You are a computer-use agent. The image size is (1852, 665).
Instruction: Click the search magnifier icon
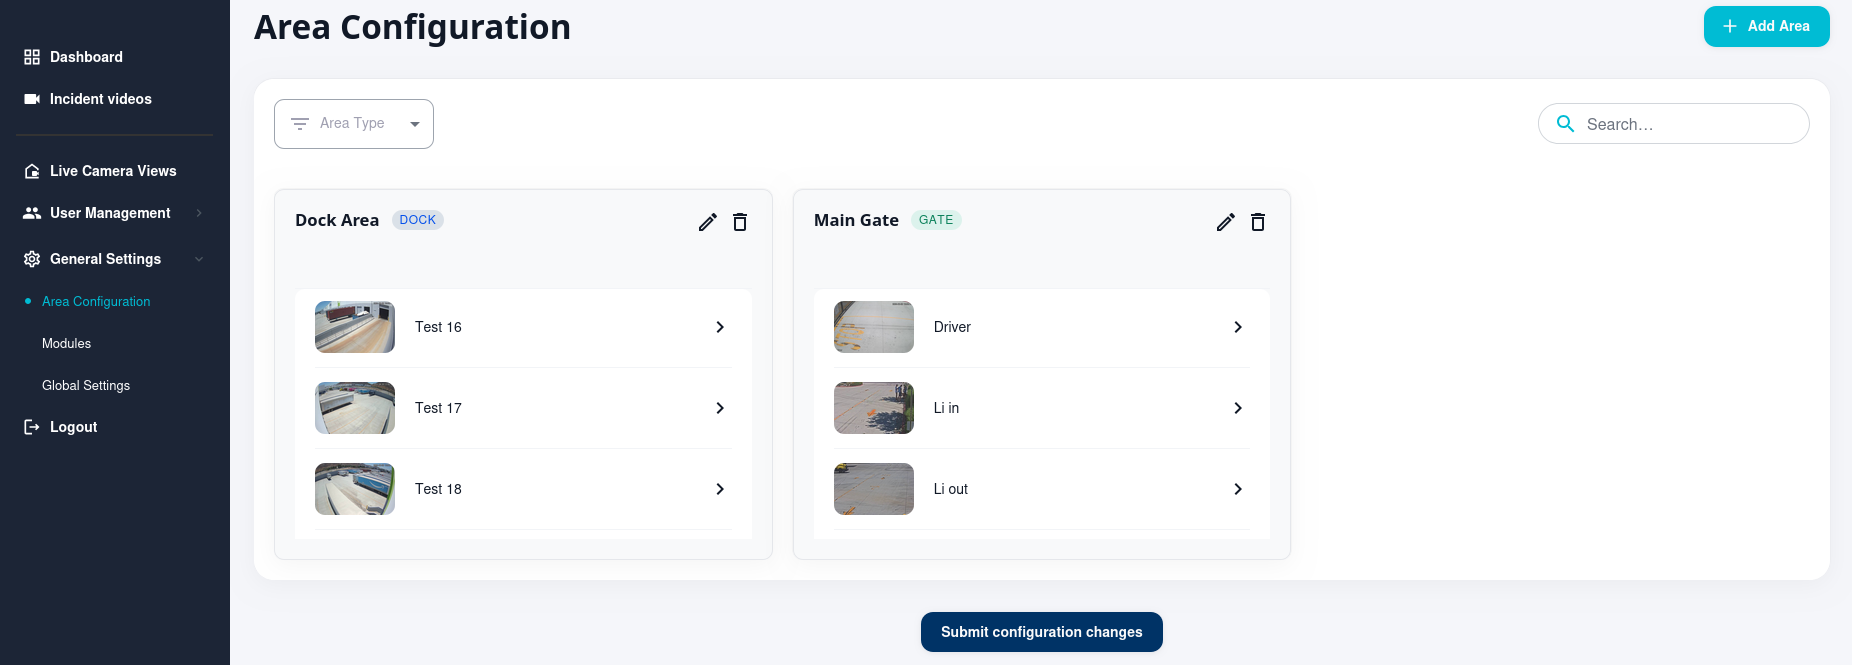tap(1566, 124)
